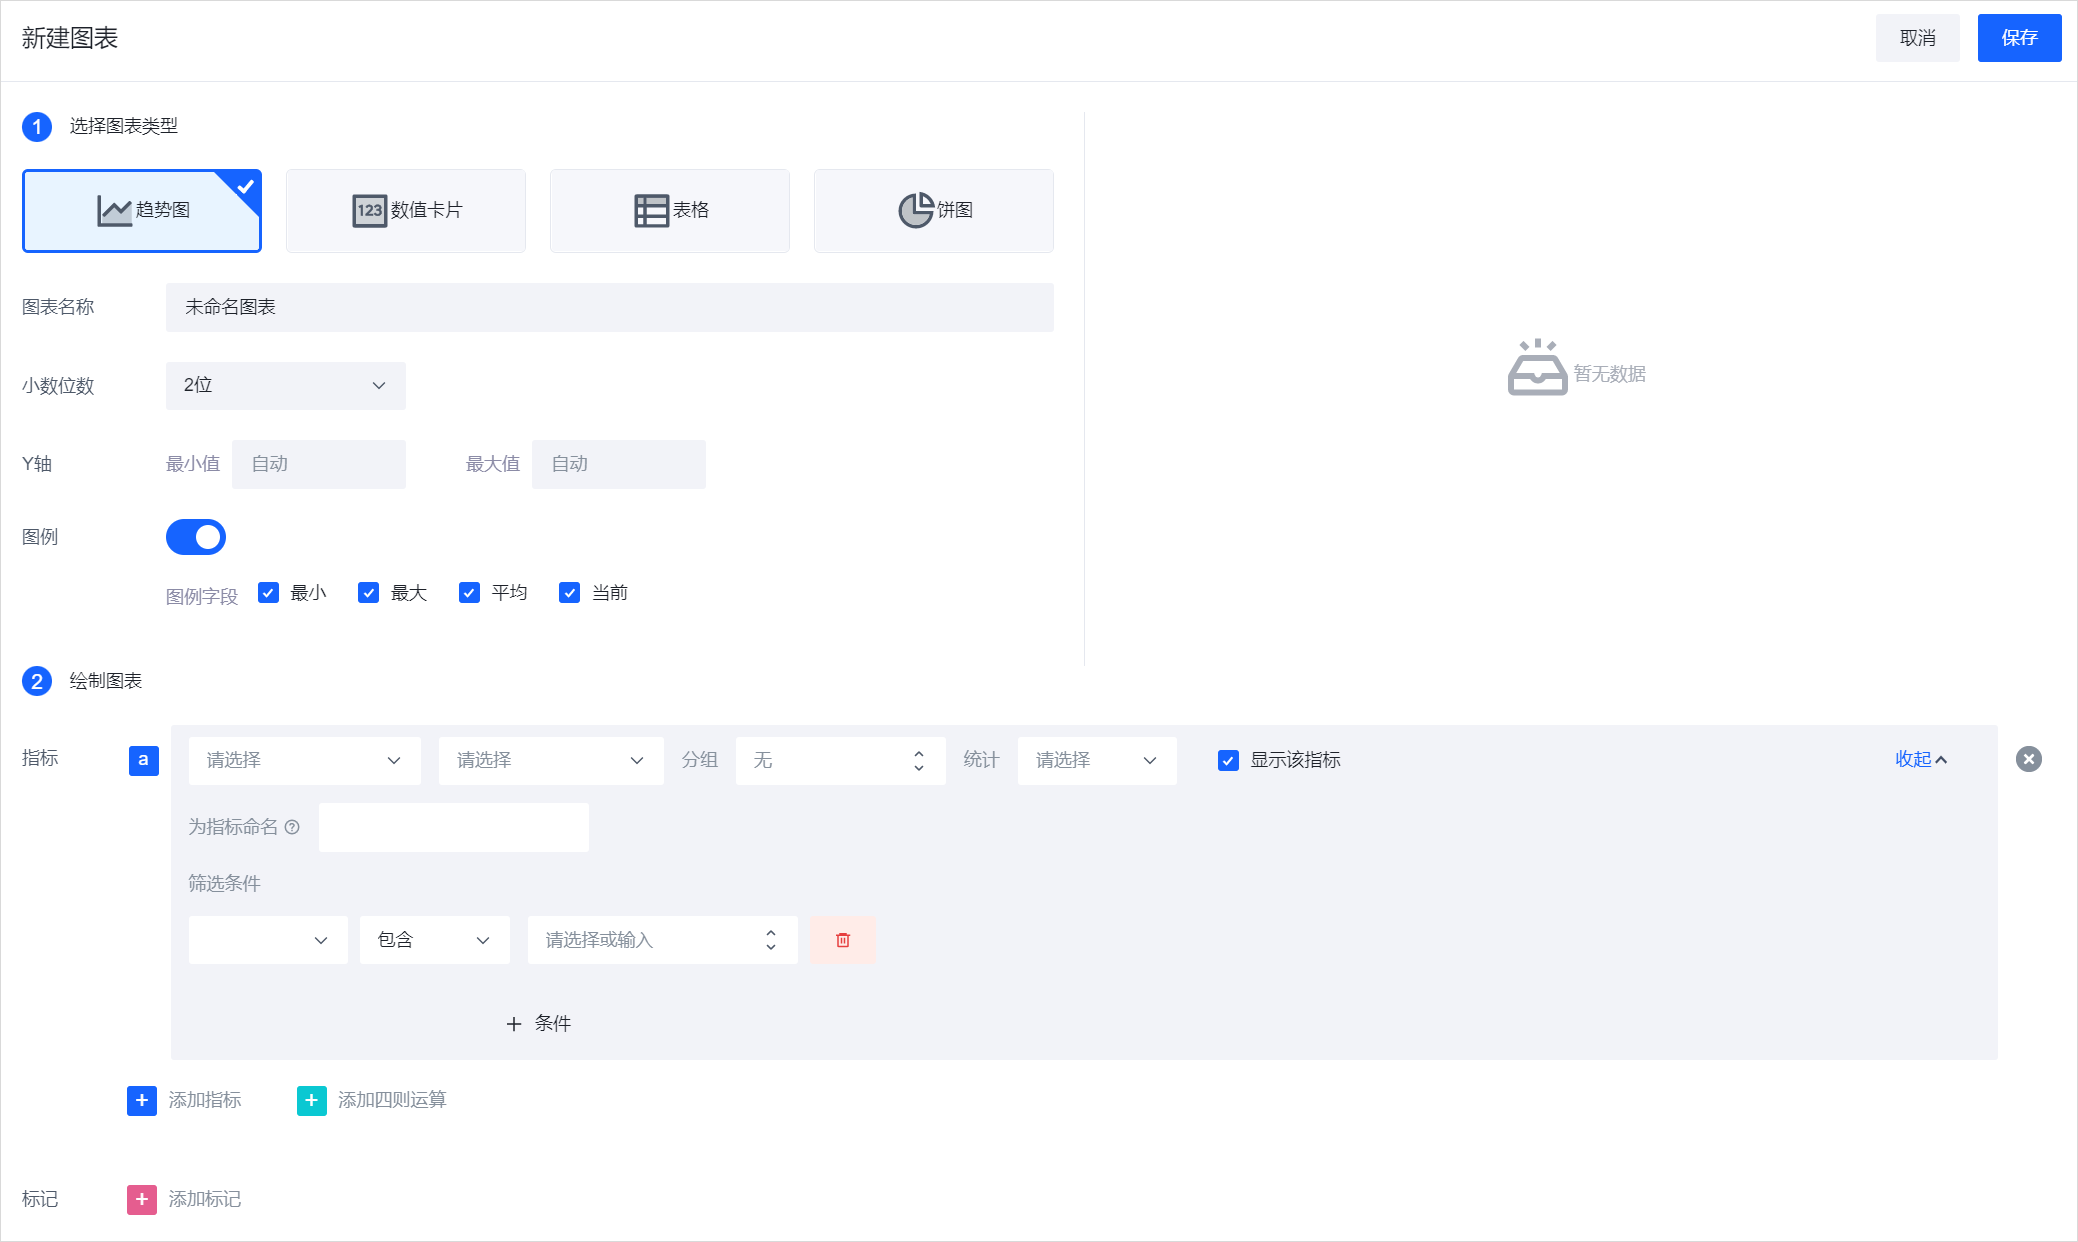Click the 暂无数据 empty inbox icon

click(1538, 367)
